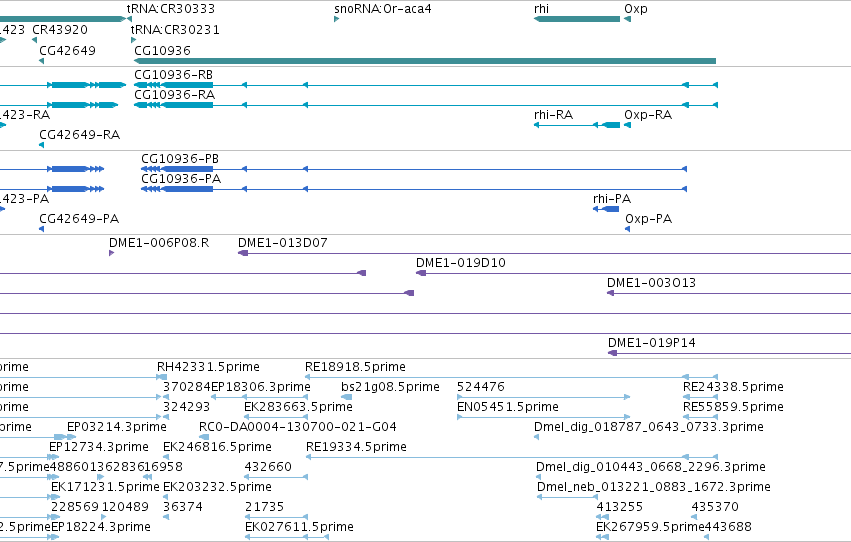Click the CG10936-RB transcript label

(174, 74)
